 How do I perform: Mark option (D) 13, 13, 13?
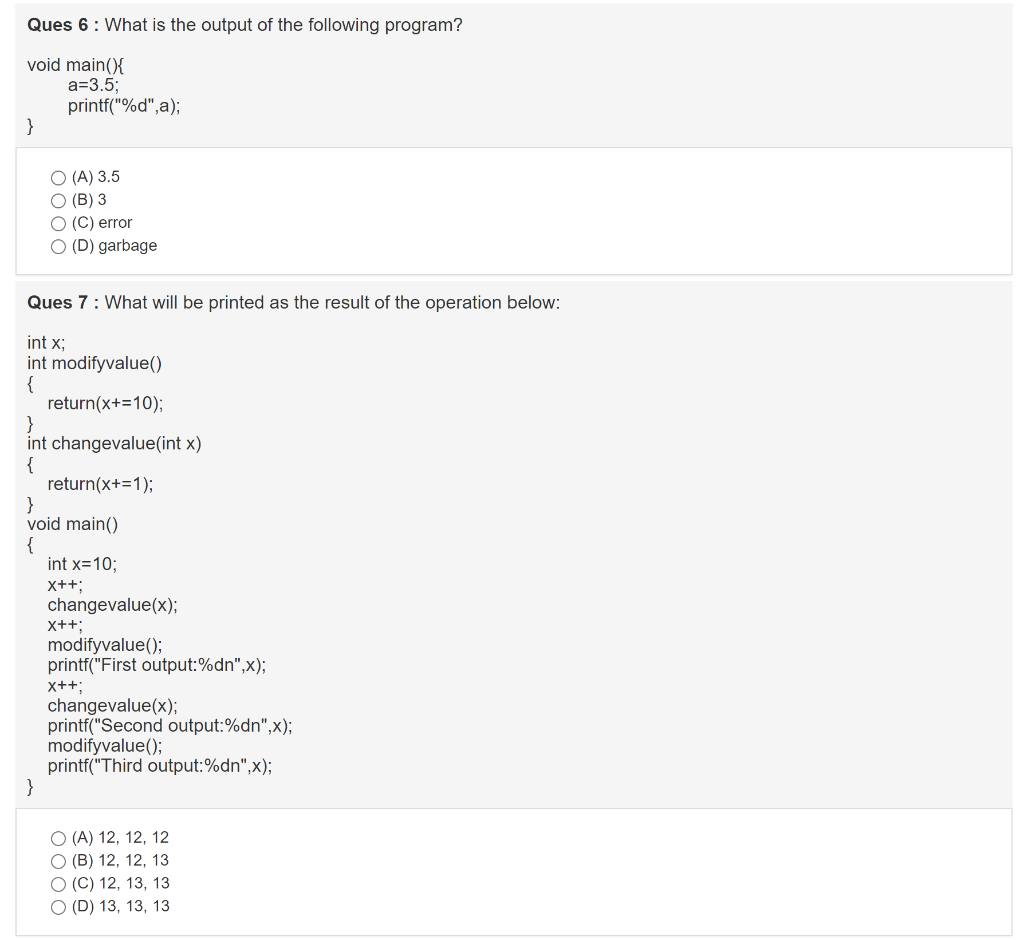pos(58,907)
